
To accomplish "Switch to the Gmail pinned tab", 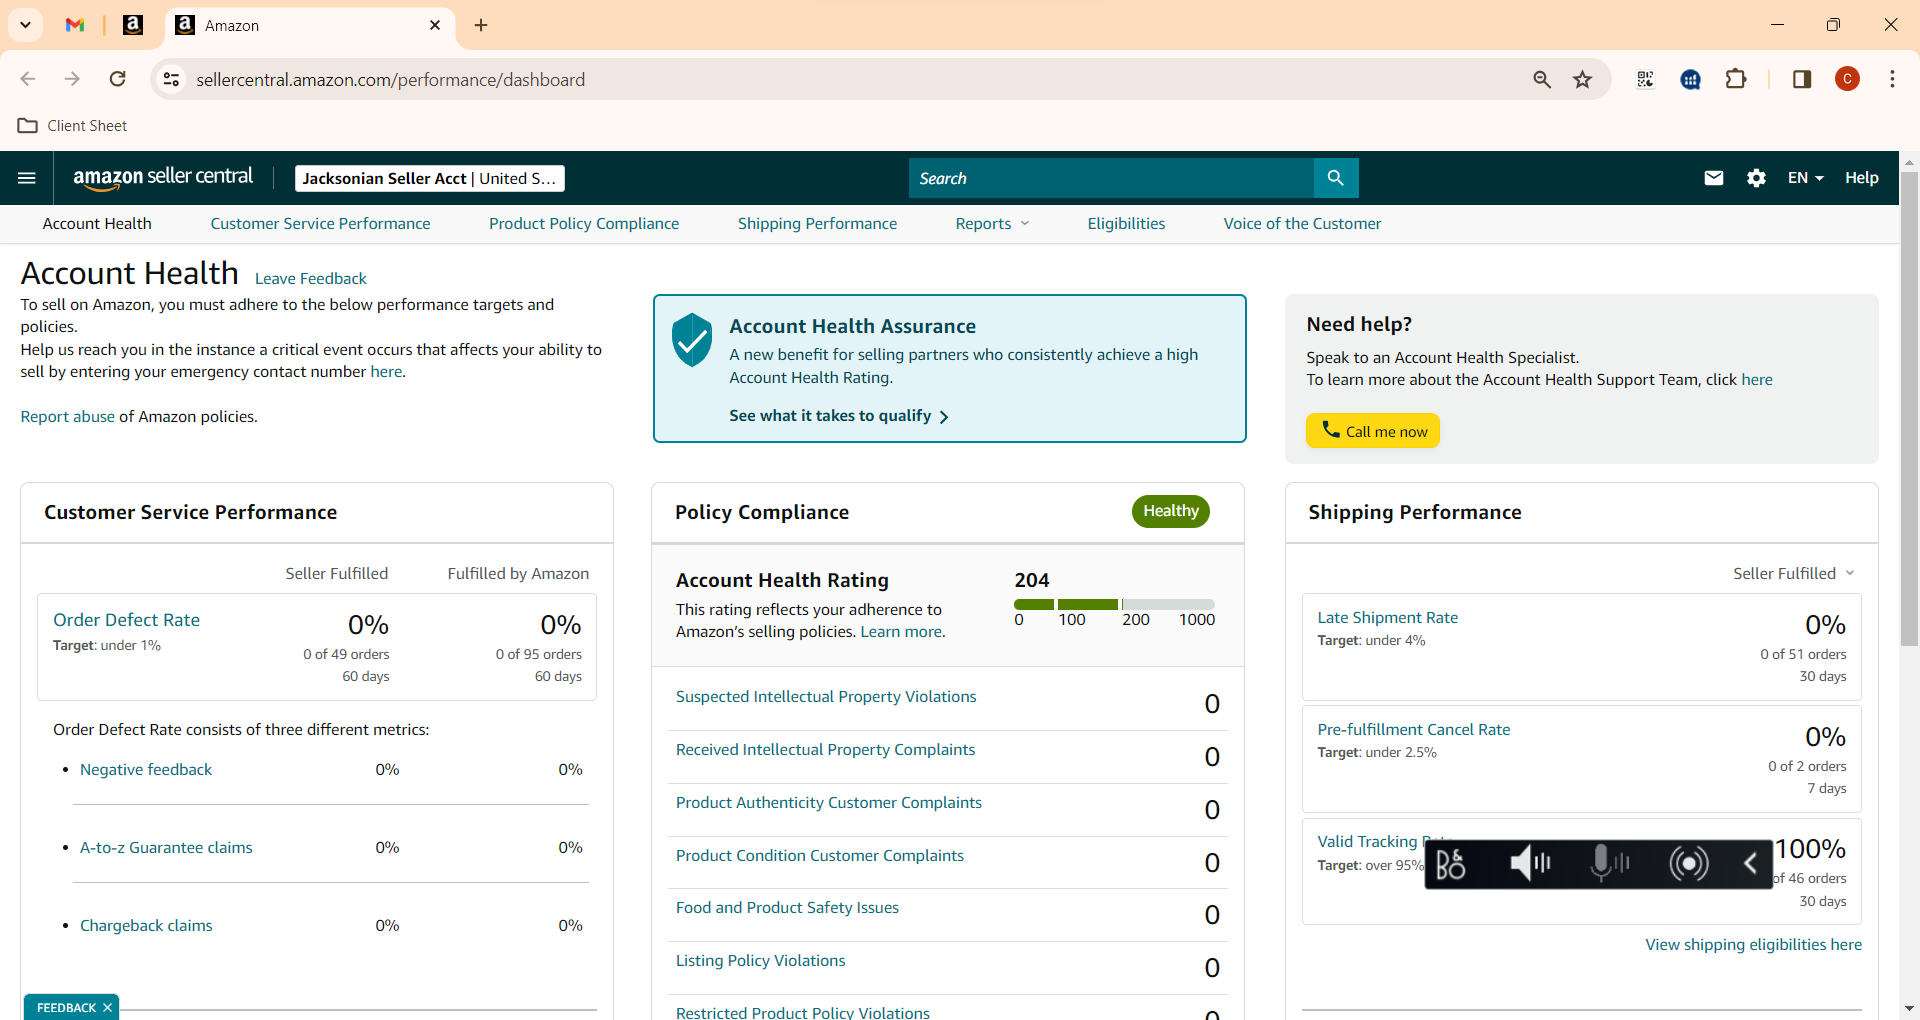I will click(75, 25).
